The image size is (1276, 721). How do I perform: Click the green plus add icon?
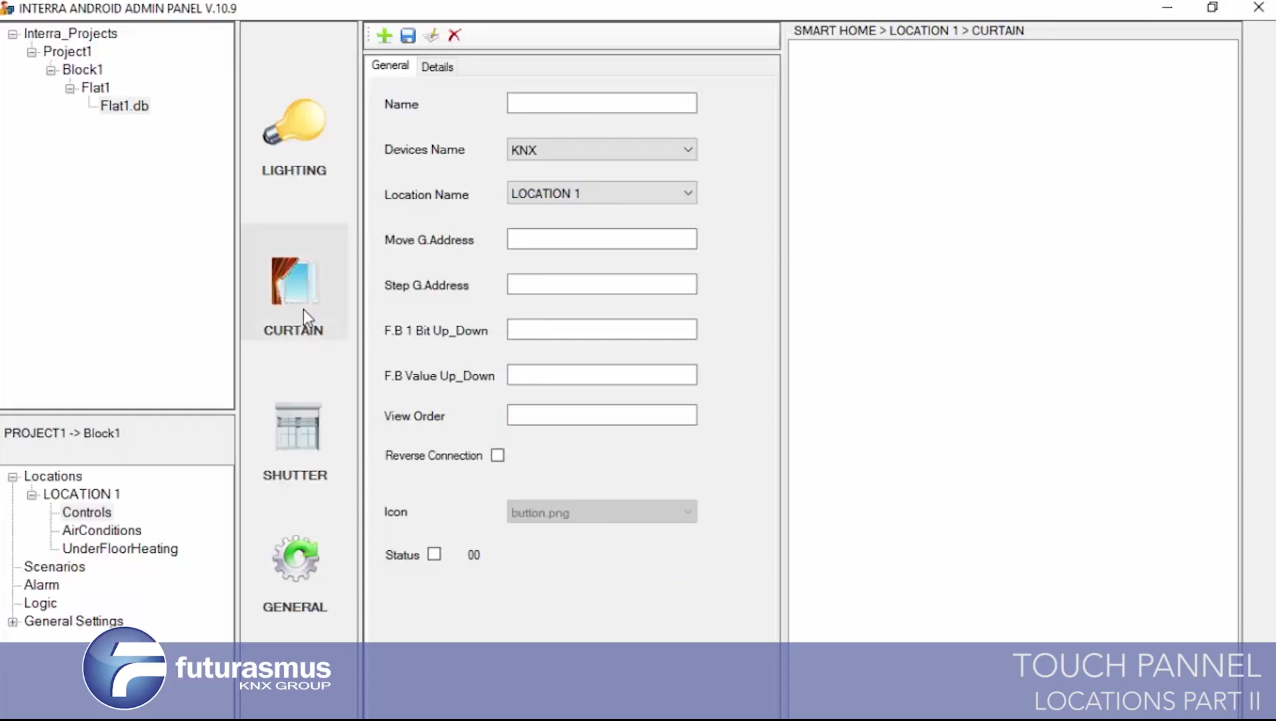(384, 36)
